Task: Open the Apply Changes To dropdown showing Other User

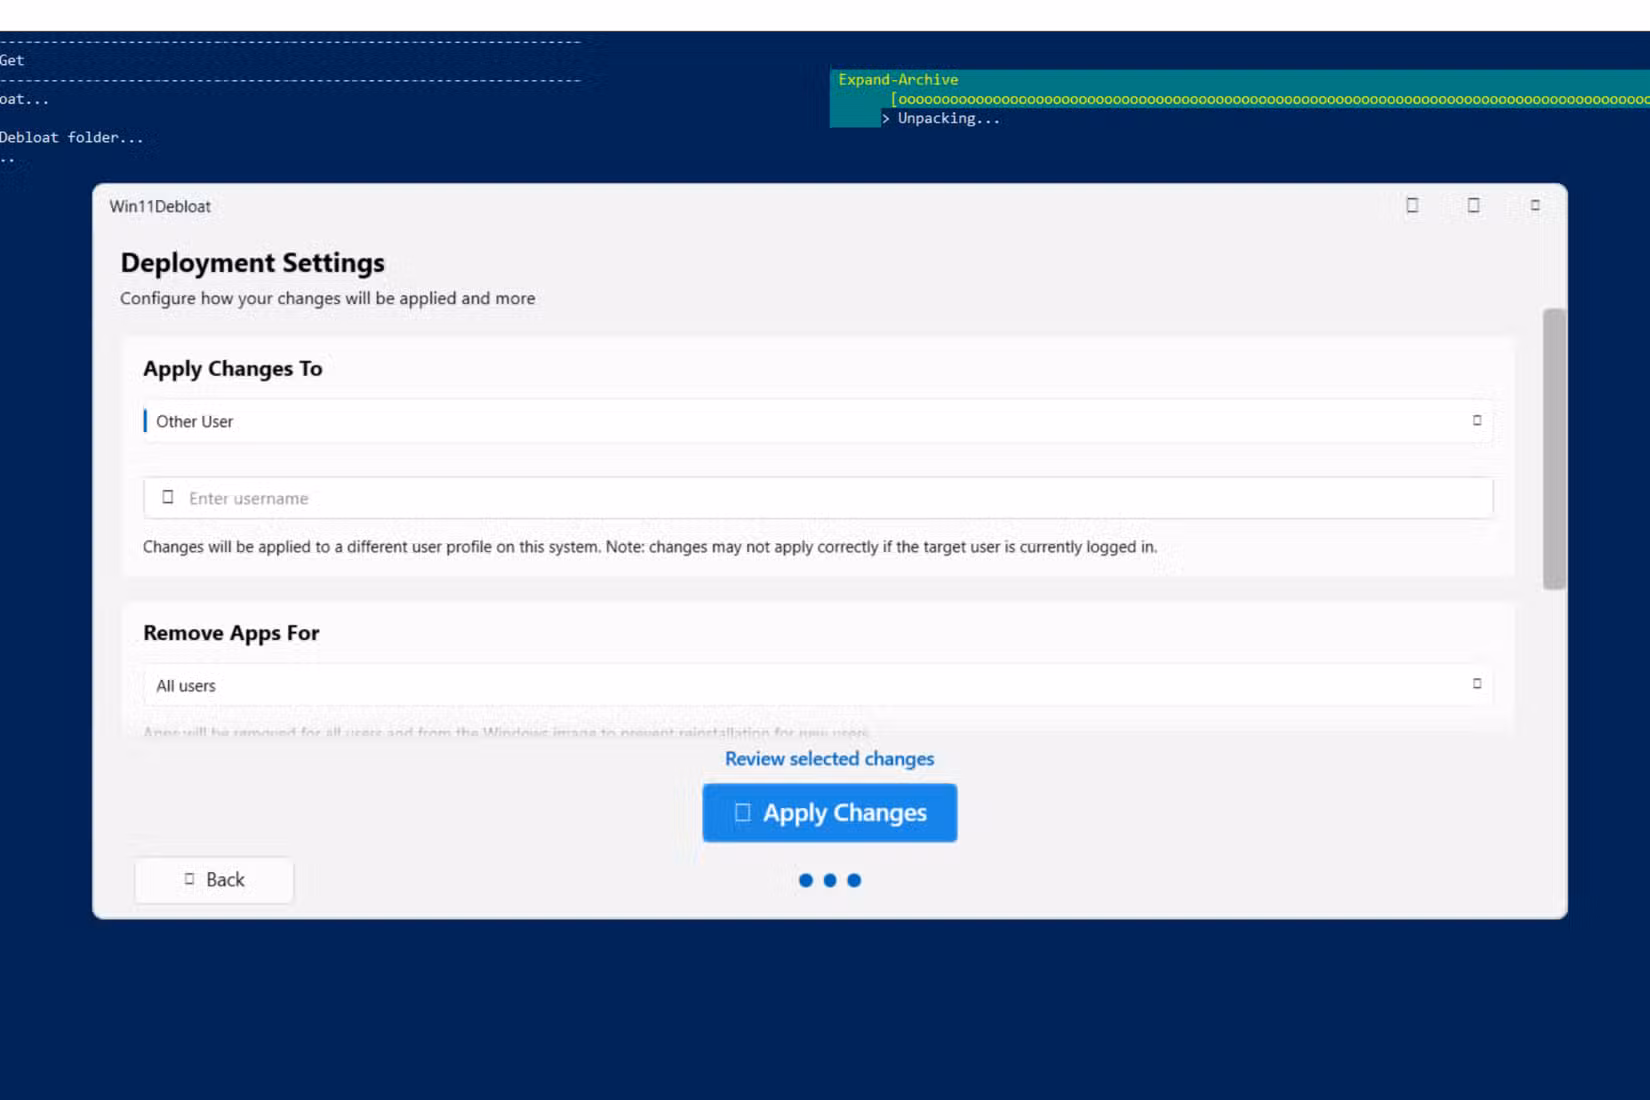Action: pos(818,421)
